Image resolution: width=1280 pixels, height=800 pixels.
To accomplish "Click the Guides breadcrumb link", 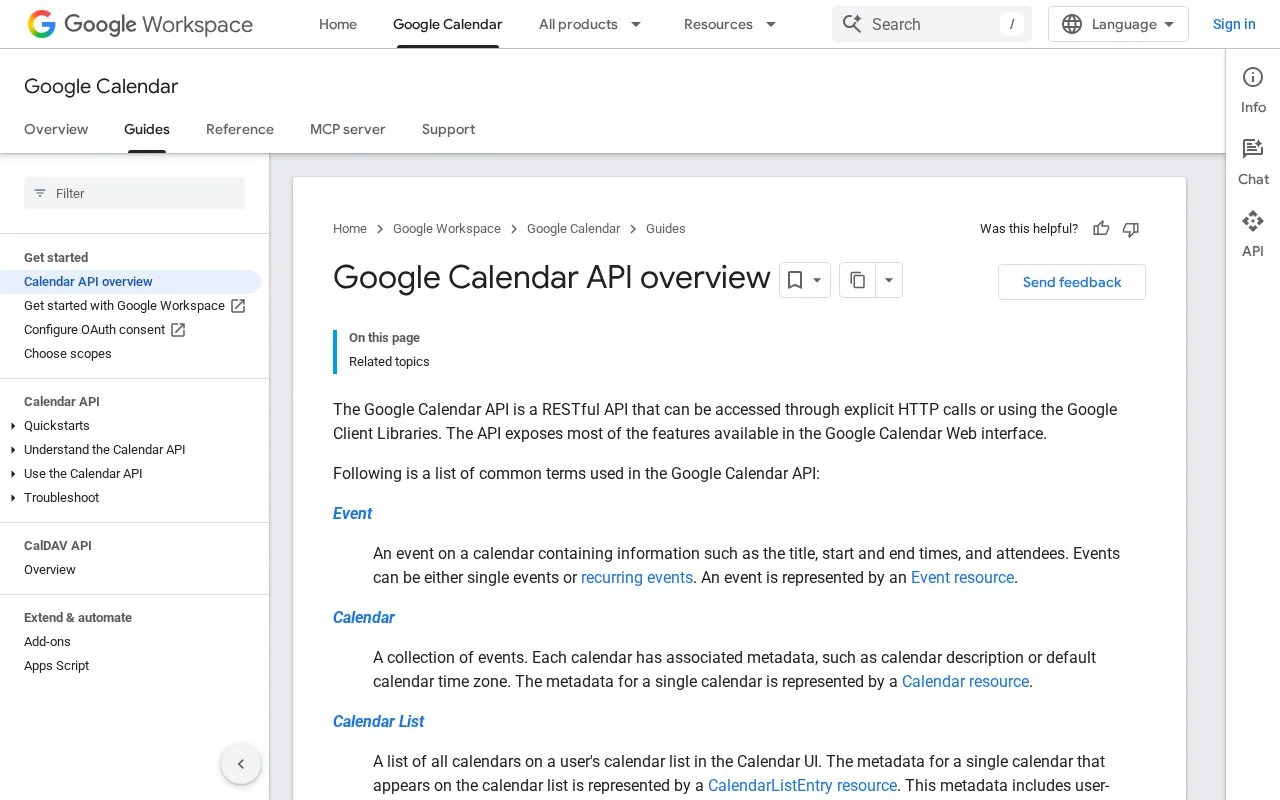I will pos(666,229).
